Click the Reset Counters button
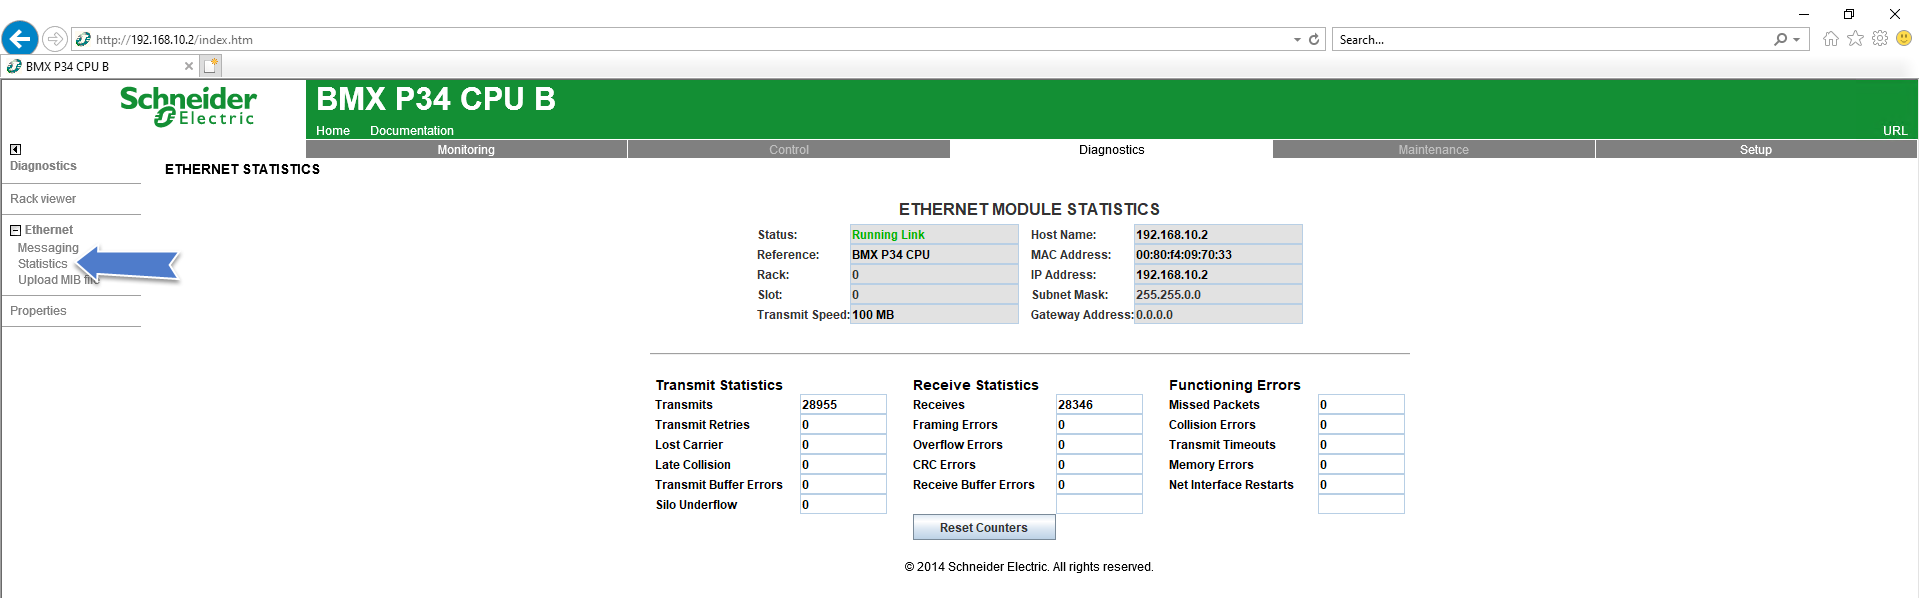Screen dimensions: 1920x598 (x=984, y=527)
